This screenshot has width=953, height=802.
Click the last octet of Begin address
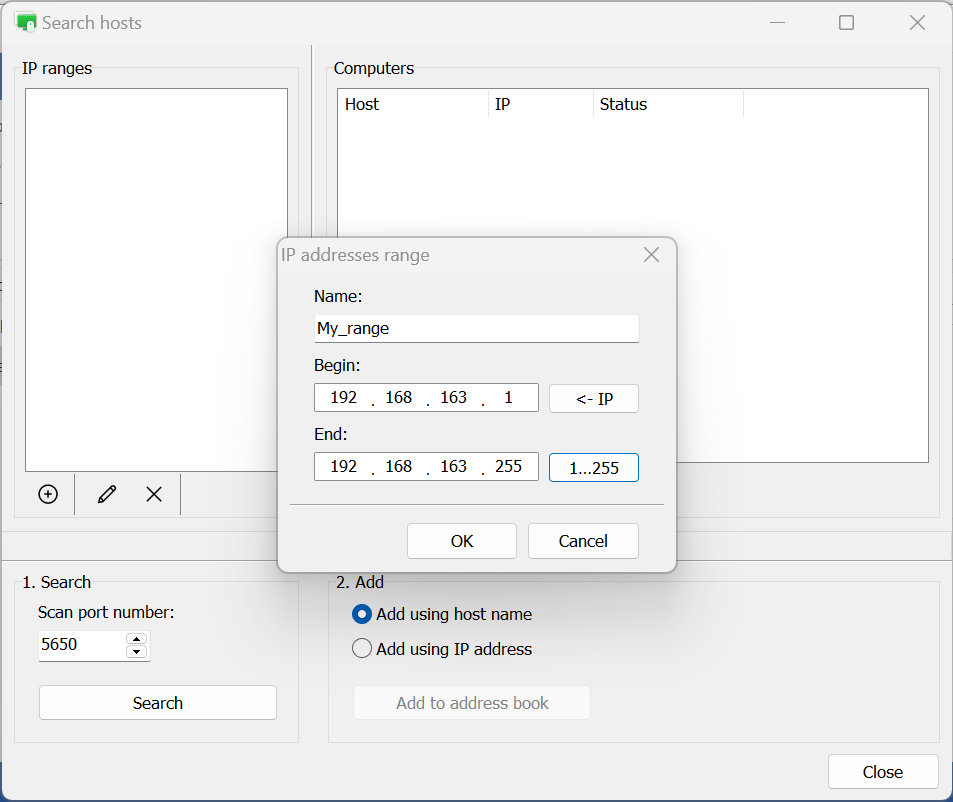[x=509, y=398]
